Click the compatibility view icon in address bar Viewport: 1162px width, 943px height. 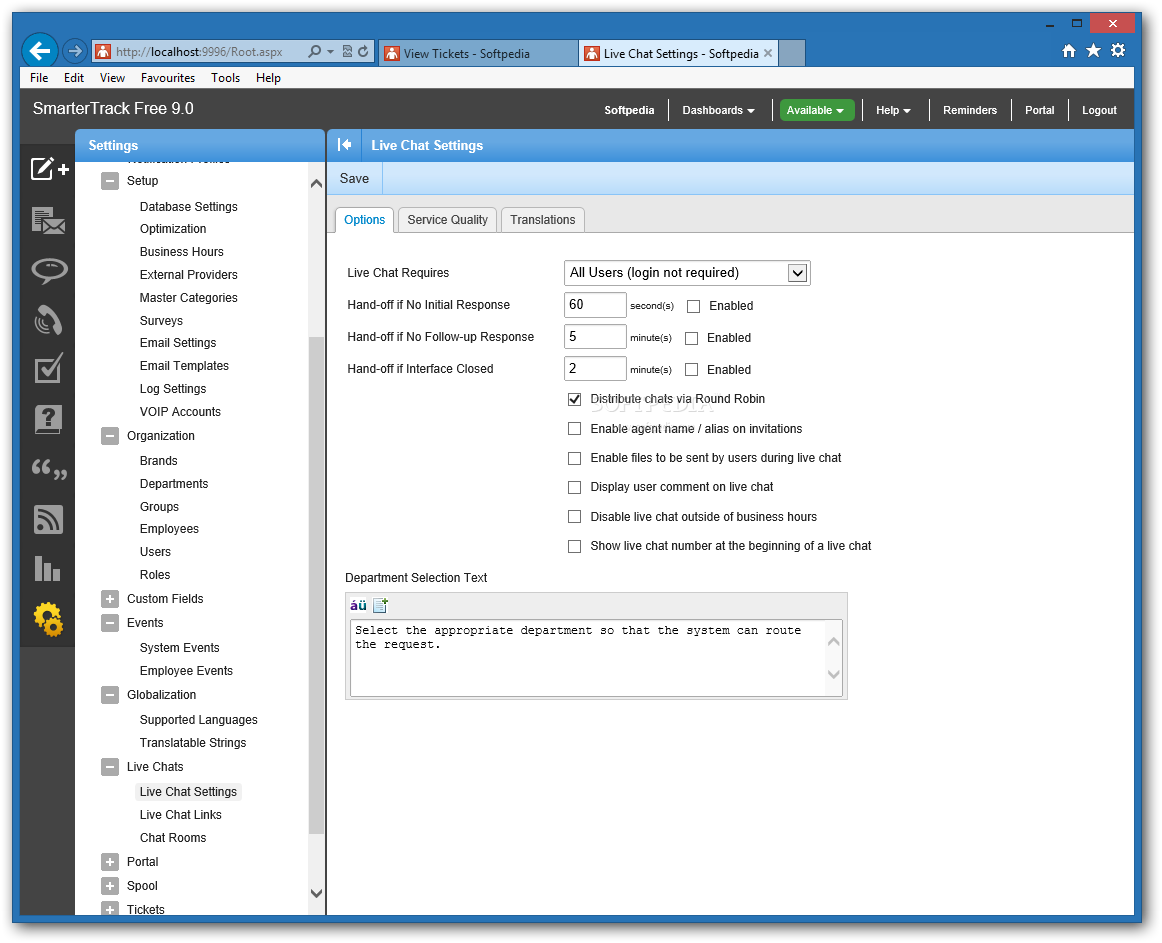pos(347,51)
